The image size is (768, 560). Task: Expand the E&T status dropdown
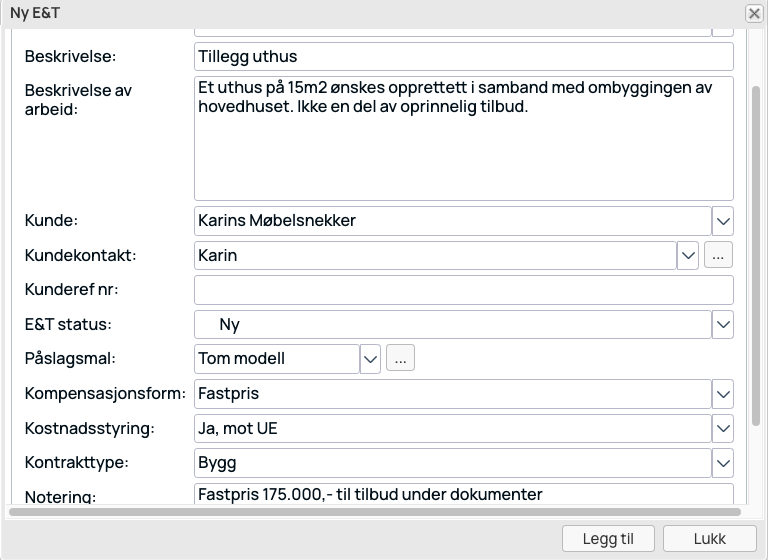[723, 324]
